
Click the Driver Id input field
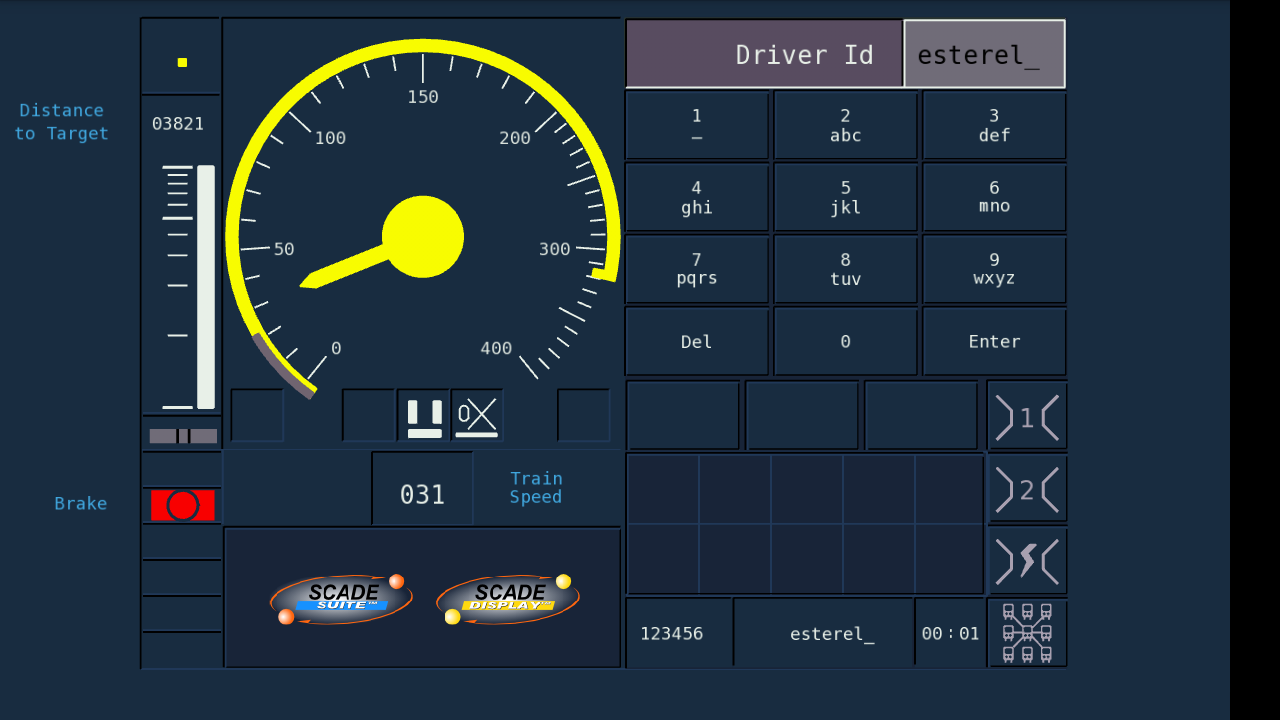tap(984, 54)
